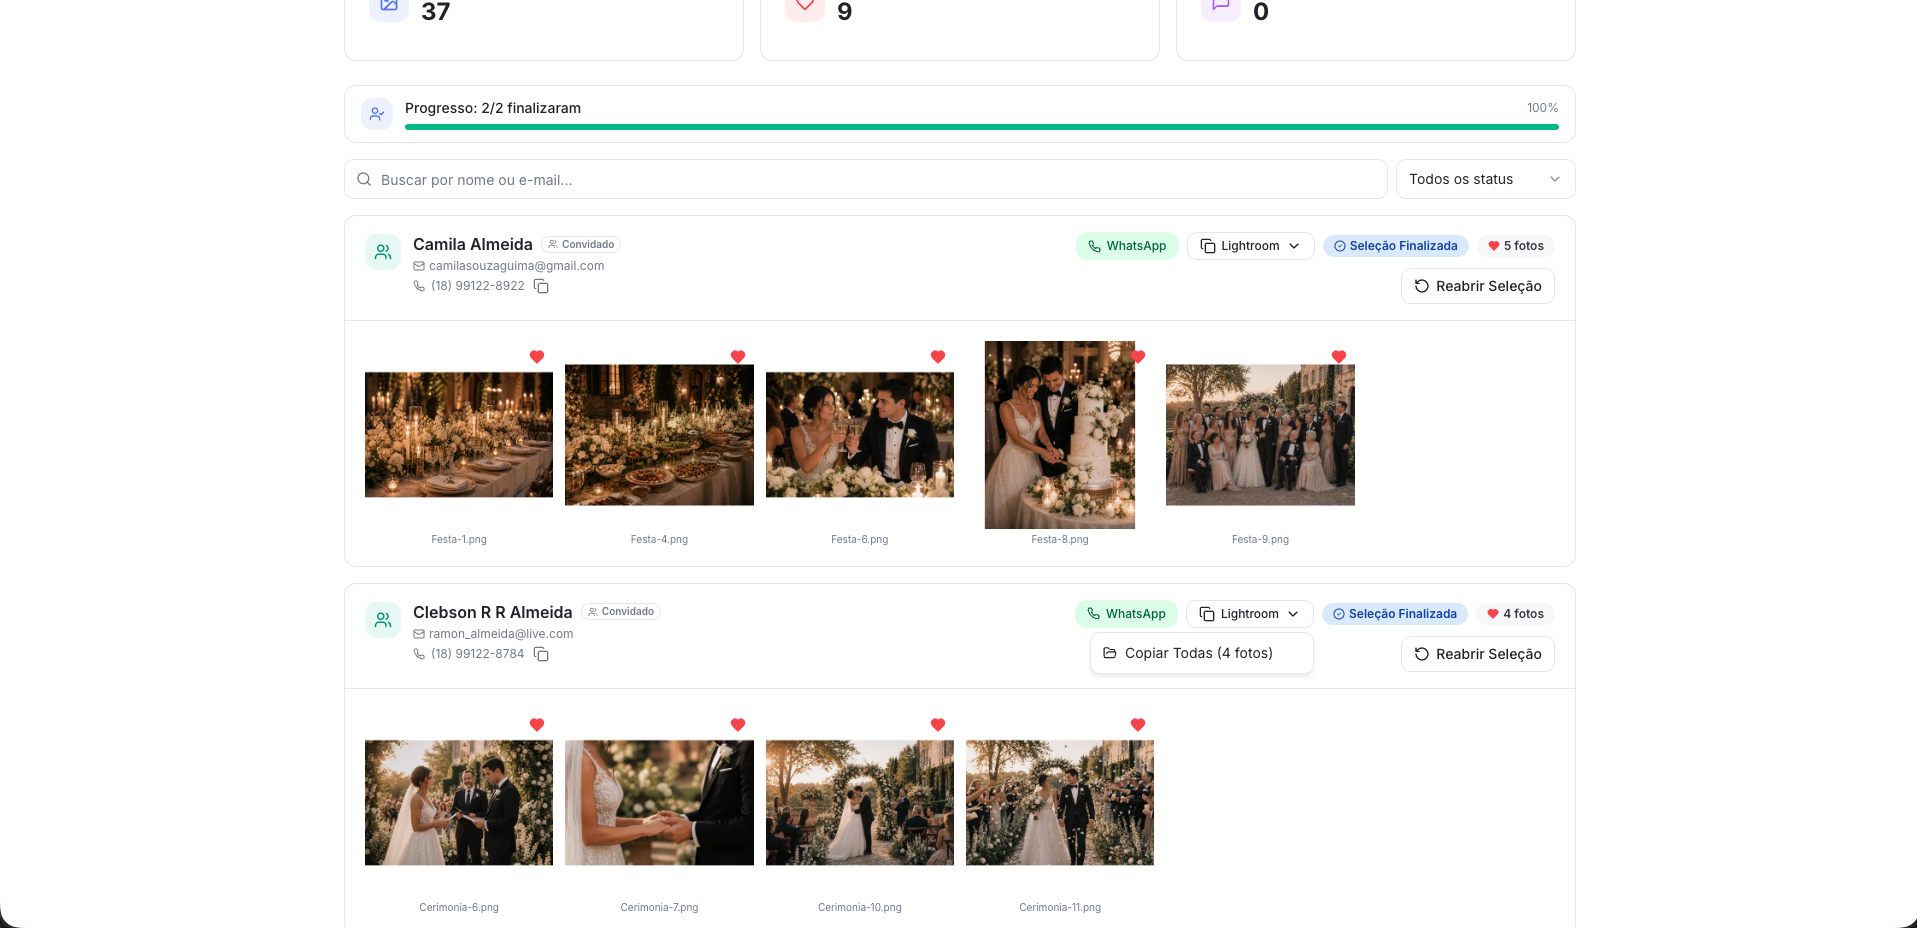
Task: Toggle the heart on Cerimonia-6.png
Action: point(537,725)
